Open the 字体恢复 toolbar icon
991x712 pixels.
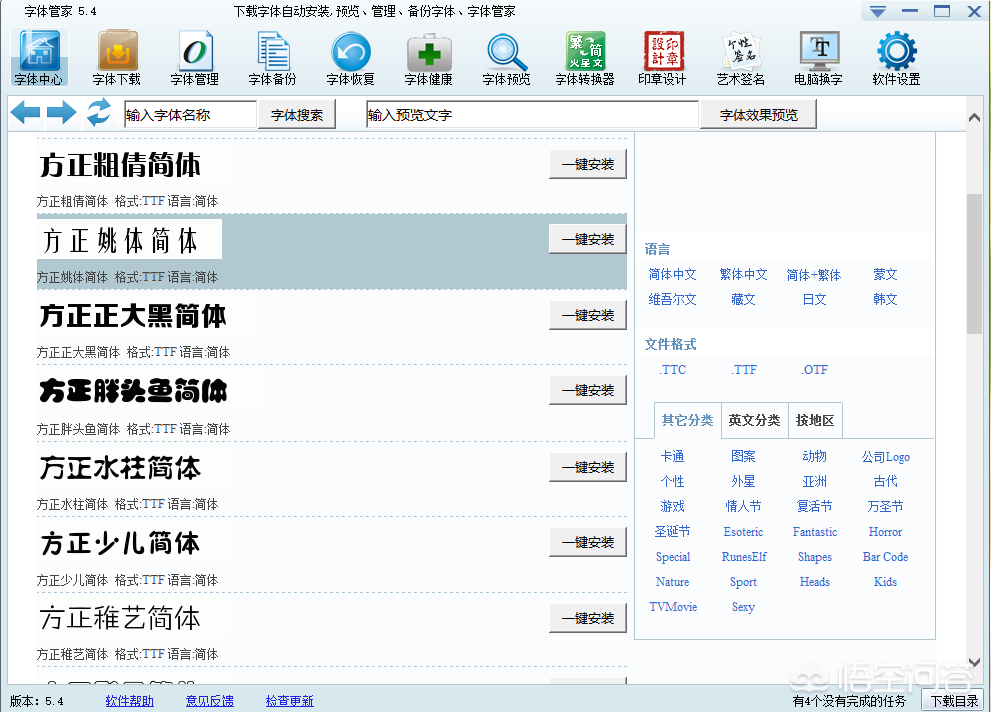point(351,57)
